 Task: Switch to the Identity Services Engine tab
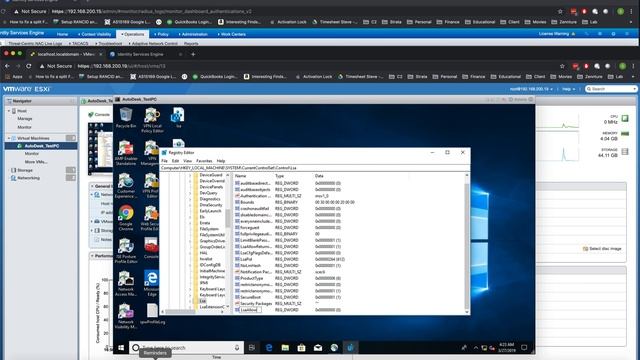click(141, 54)
